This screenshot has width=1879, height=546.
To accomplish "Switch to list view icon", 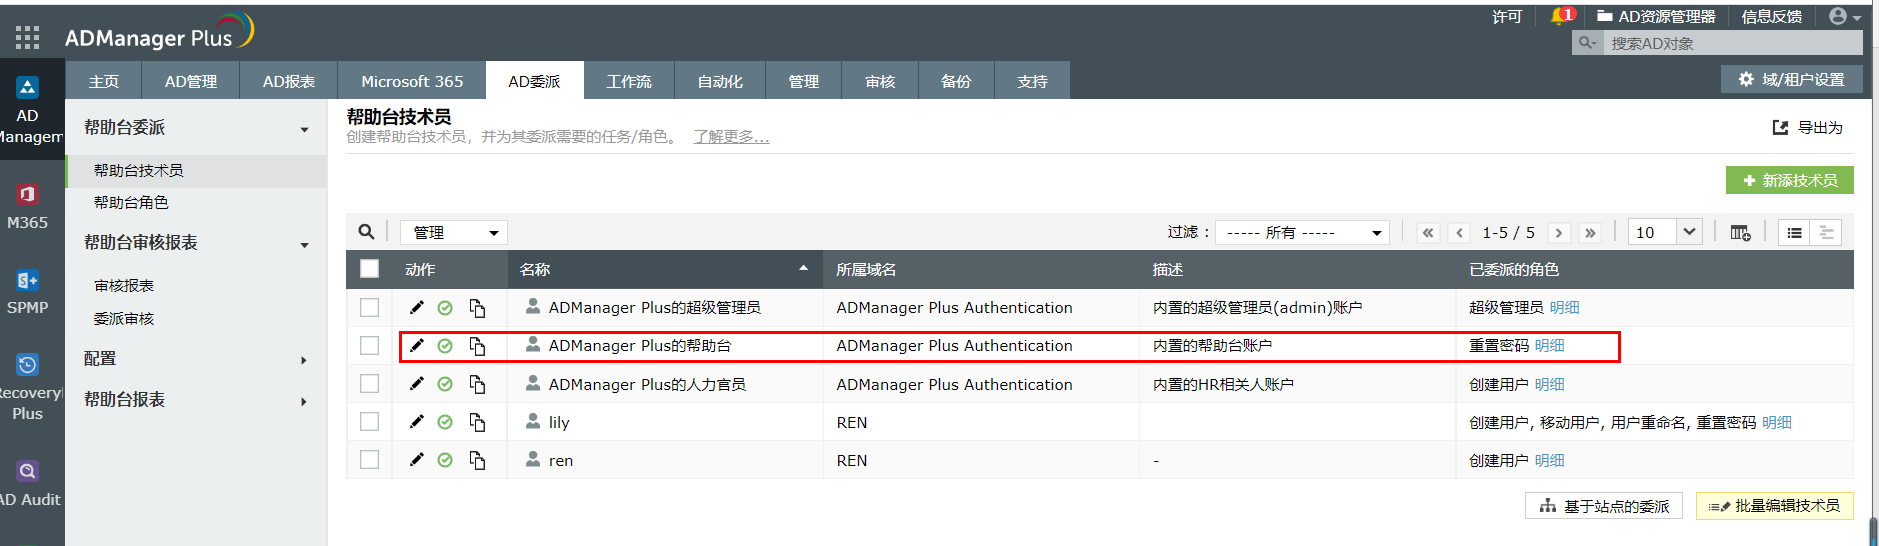I will [1795, 232].
